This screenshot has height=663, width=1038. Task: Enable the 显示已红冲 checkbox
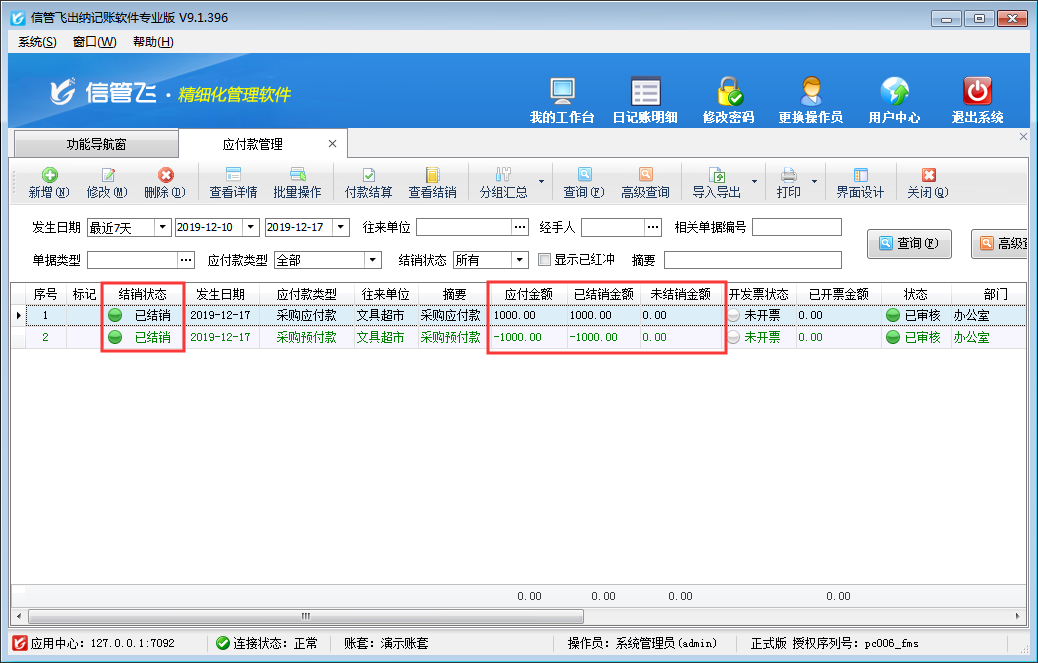pyautogui.click(x=545, y=260)
